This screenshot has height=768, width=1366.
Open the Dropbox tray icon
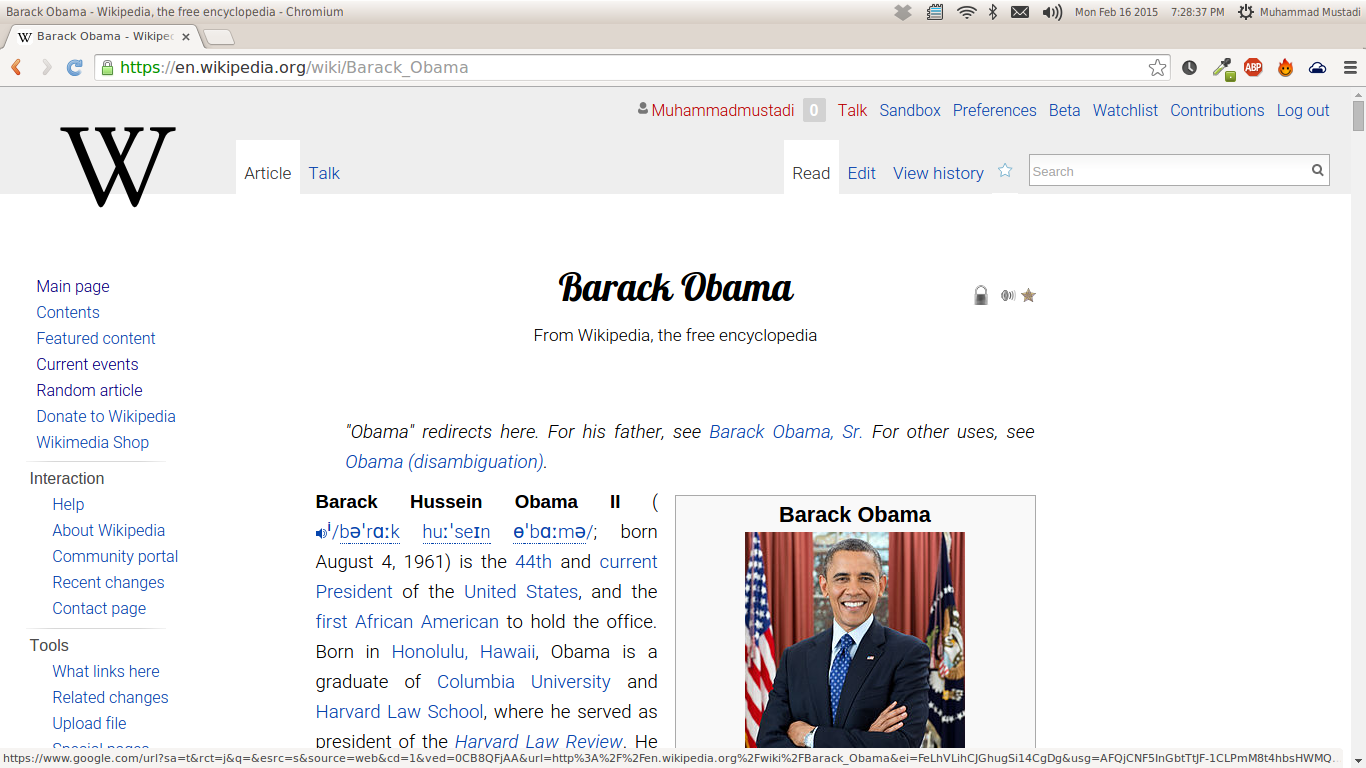pos(903,12)
